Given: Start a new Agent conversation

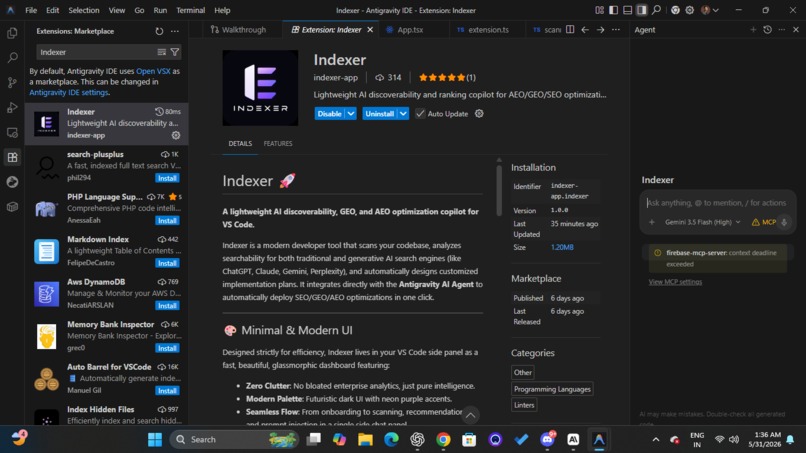Looking at the screenshot, I should pyautogui.click(x=753, y=30).
